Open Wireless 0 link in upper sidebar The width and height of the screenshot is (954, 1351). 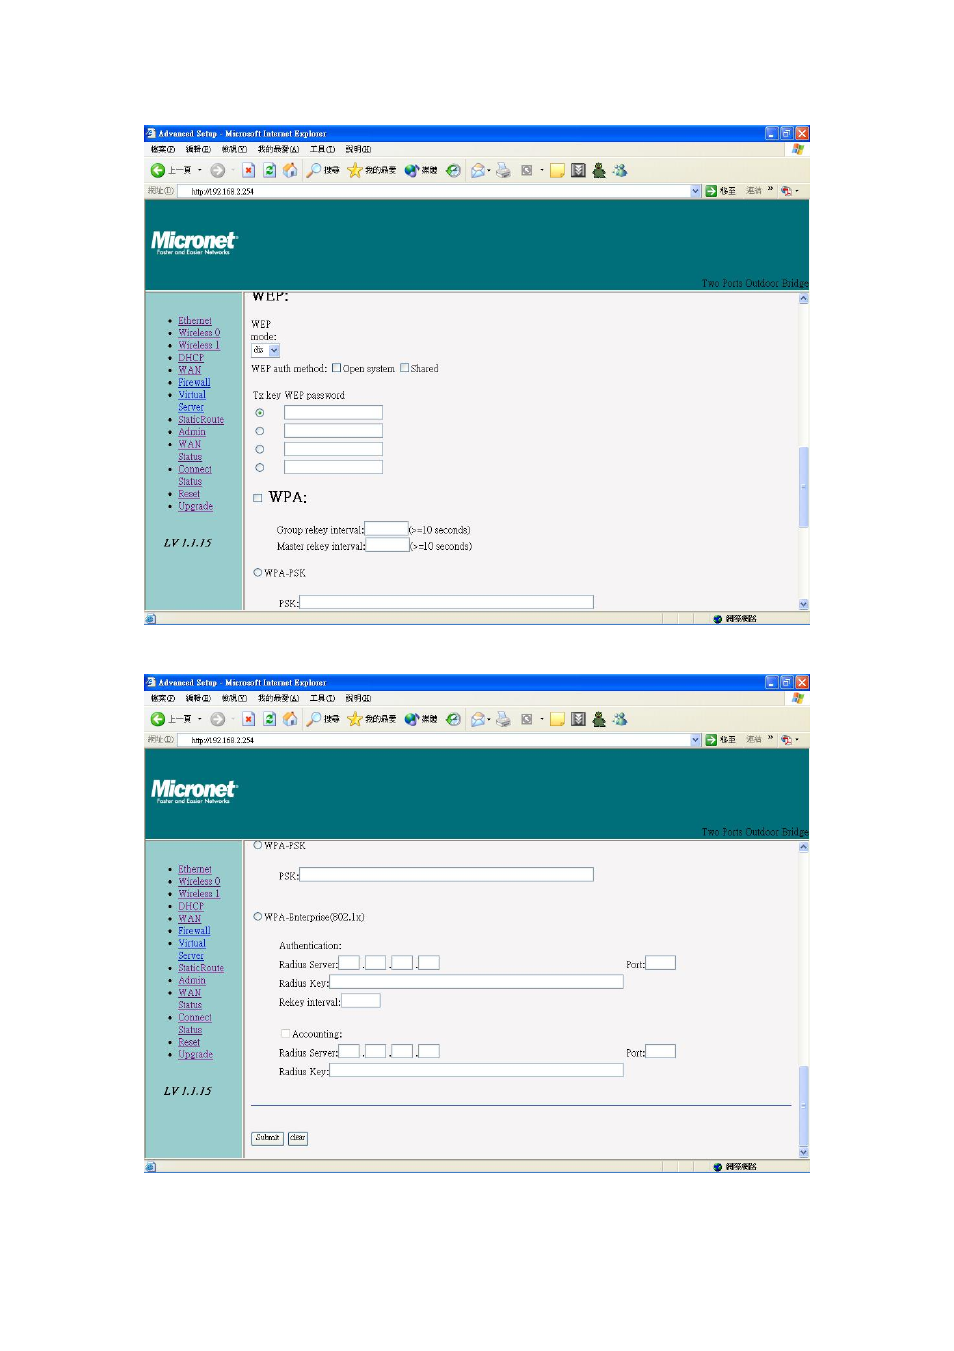[x=199, y=333]
